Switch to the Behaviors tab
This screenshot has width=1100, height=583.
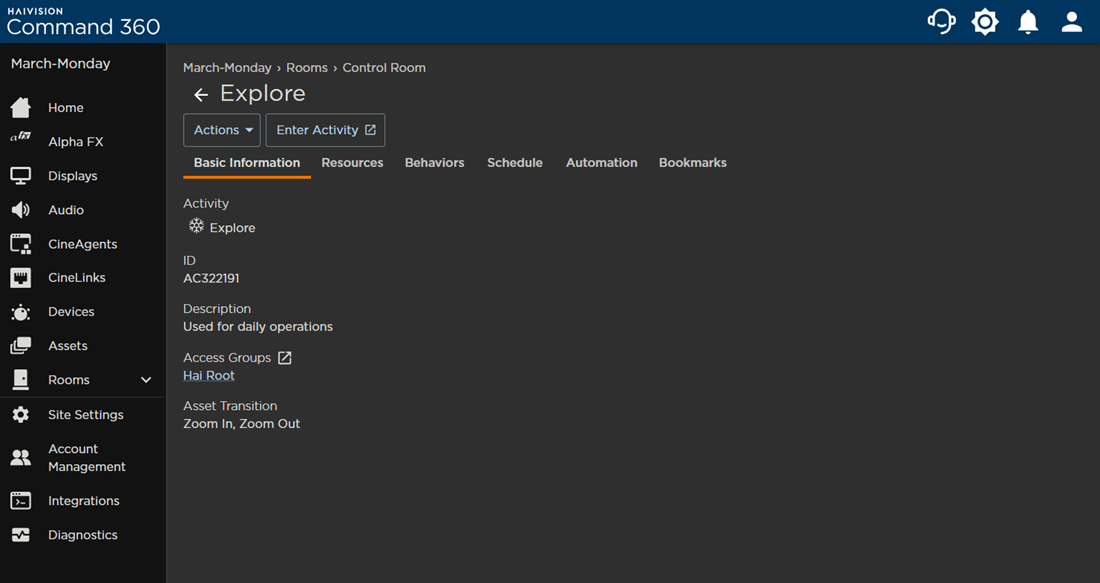click(x=434, y=163)
